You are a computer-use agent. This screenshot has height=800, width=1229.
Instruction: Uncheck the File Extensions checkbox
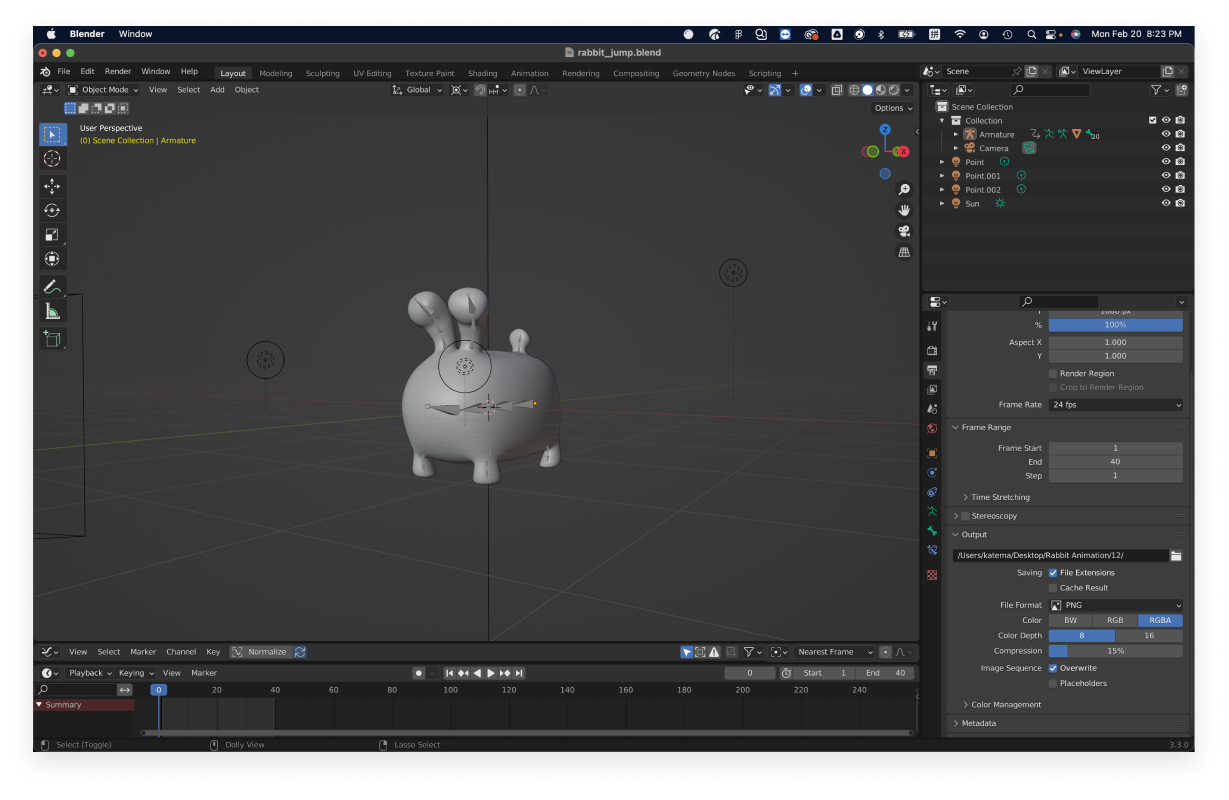(x=1053, y=573)
